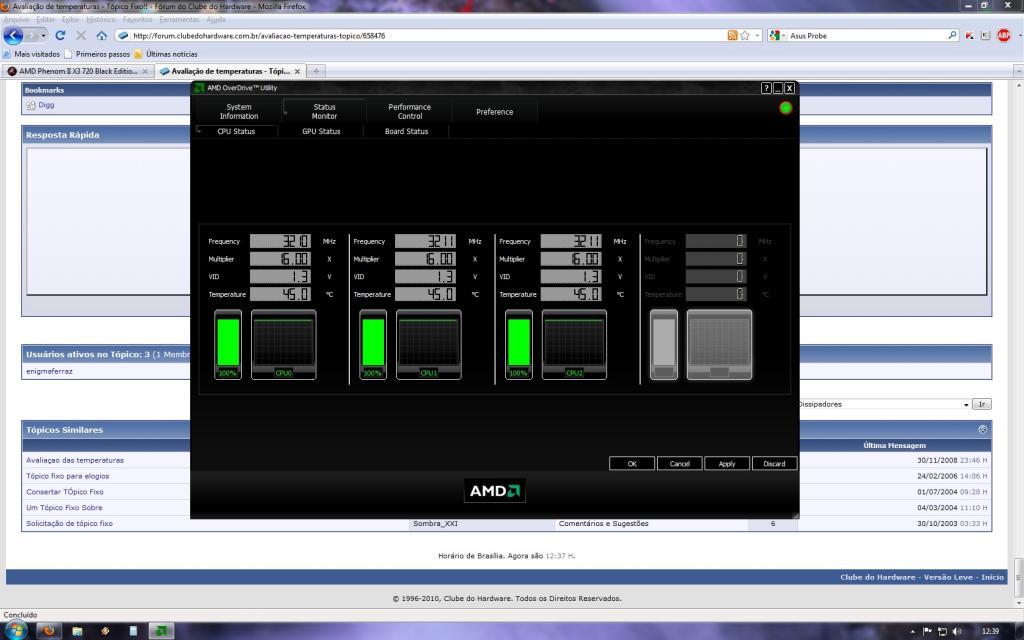Click the AMD logo at the dialog bottom
Screen dimensions: 1024x640
(494, 491)
